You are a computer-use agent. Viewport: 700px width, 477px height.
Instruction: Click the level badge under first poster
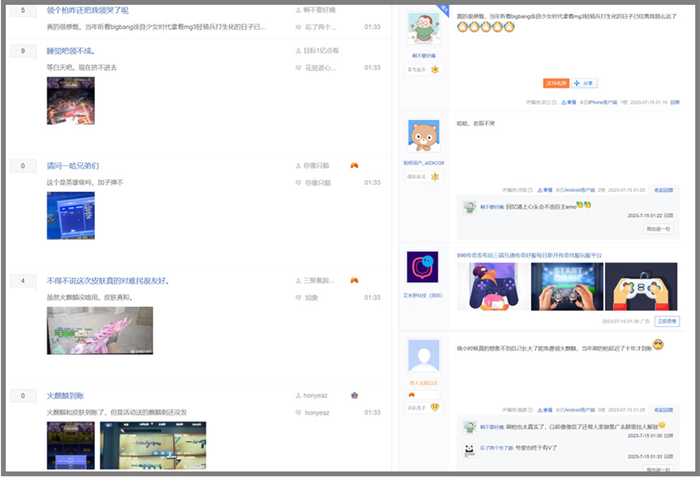[x=435, y=69]
